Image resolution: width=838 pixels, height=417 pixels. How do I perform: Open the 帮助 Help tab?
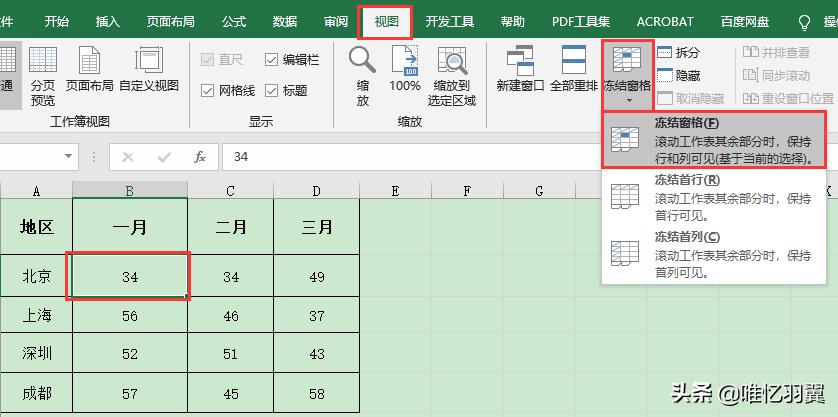[513, 22]
